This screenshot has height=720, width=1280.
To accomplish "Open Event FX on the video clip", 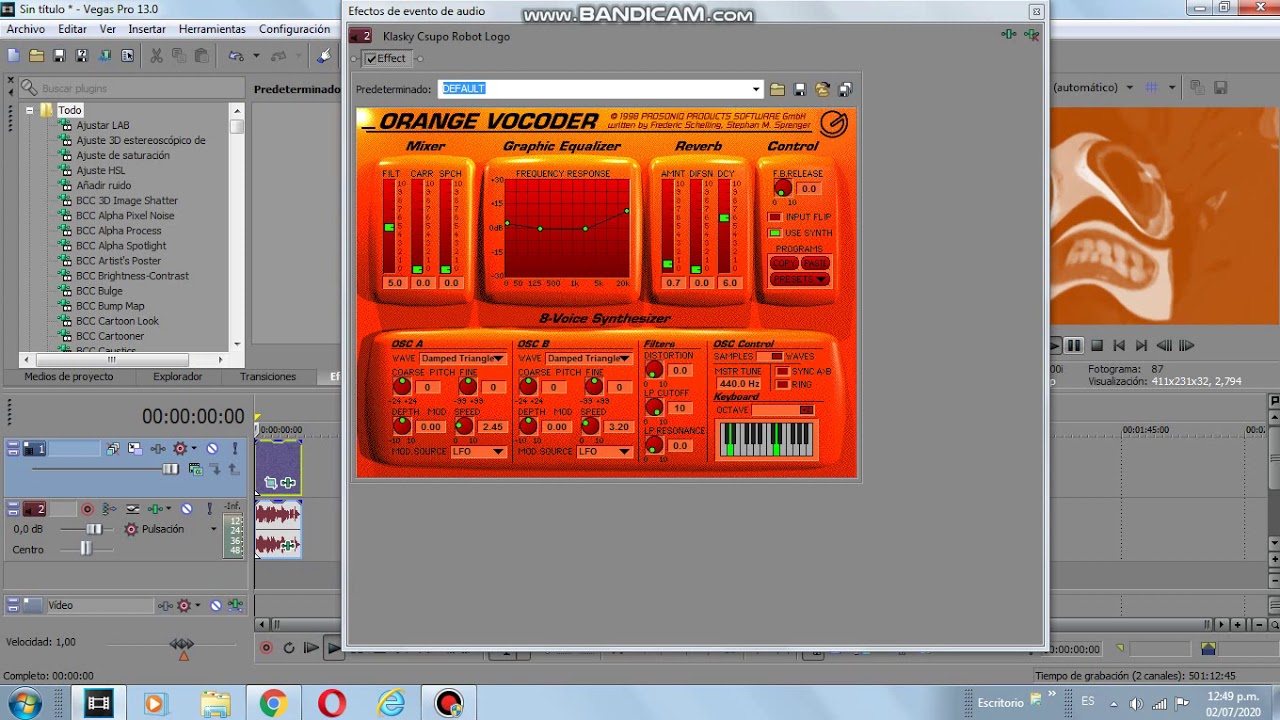I will pyautogui.click(x=288, y=483).
